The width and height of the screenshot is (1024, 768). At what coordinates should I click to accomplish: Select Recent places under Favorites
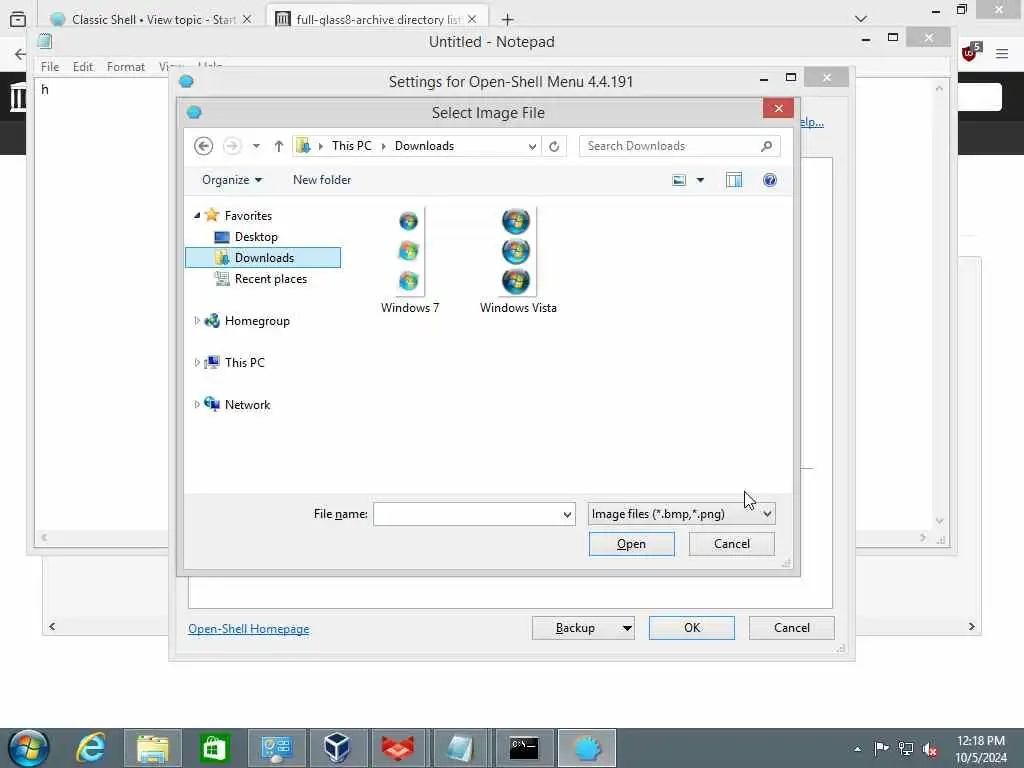(270, 279)
